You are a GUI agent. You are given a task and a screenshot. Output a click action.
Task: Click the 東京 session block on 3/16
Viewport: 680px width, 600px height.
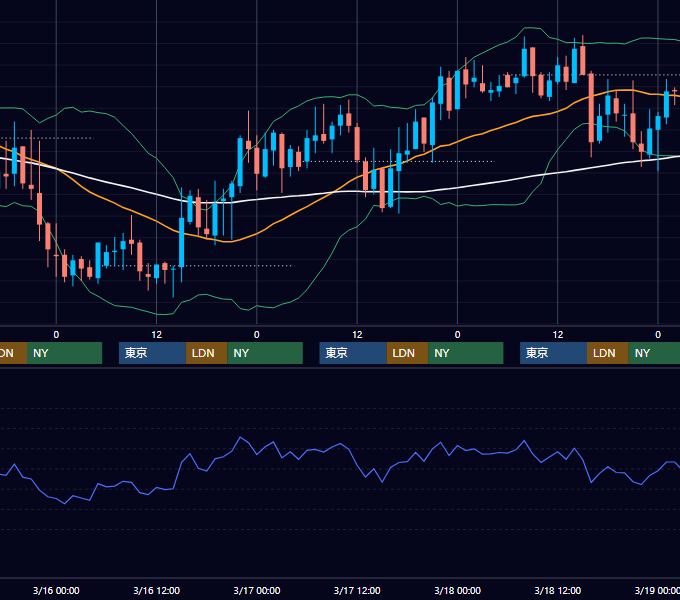(x=152, y=353)
